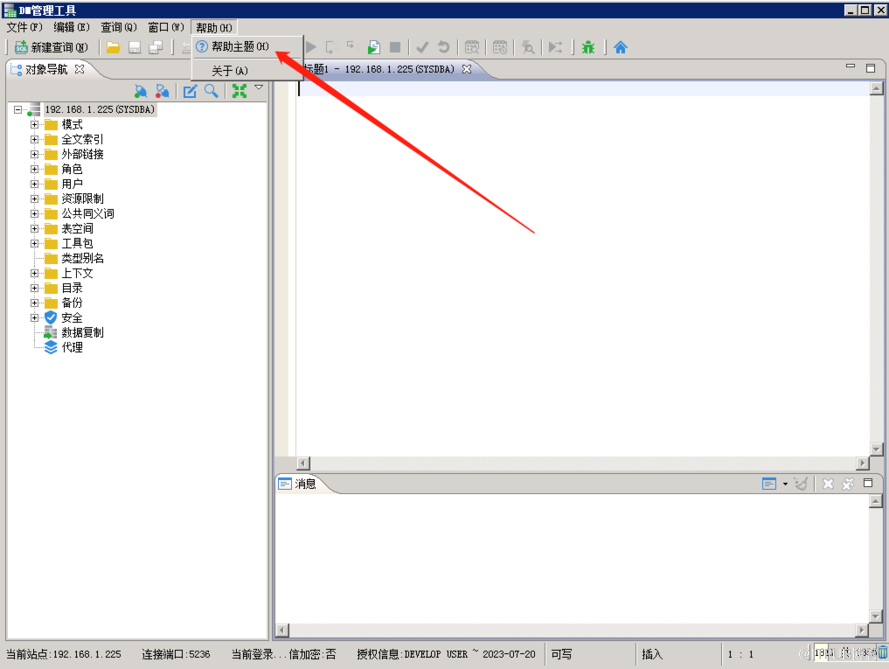Click the green bug debug icon
The width and height of the screenshot is (889, 669).
[589, 48]
